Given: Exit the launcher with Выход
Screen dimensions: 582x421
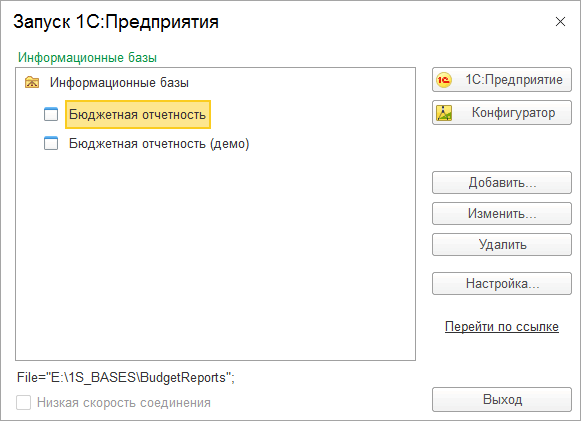Looking at the screenshot, I should 502,399.
